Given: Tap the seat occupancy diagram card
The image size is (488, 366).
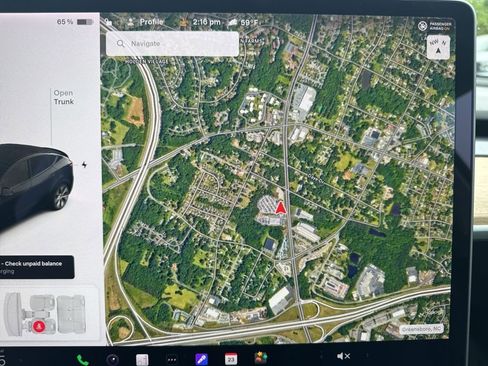Looking at the screenshot, I should click(48, 314).
